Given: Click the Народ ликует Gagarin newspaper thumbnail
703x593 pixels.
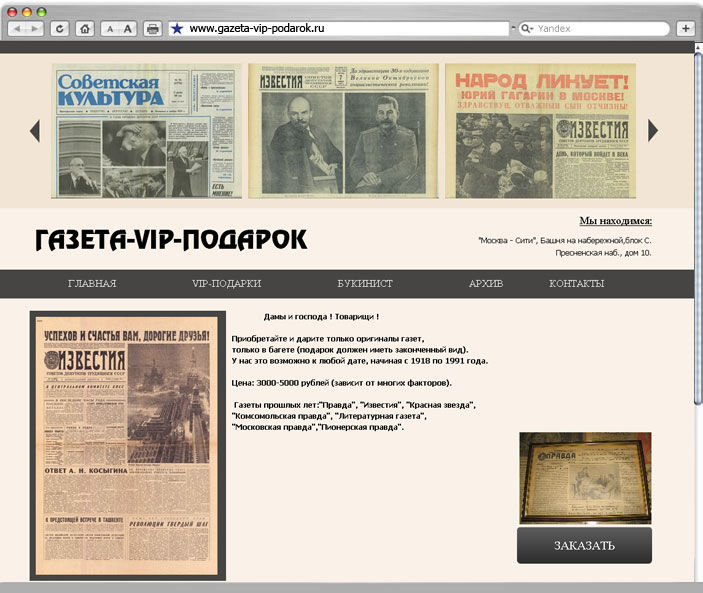Looking at the screenshot, I should [540, 131].
